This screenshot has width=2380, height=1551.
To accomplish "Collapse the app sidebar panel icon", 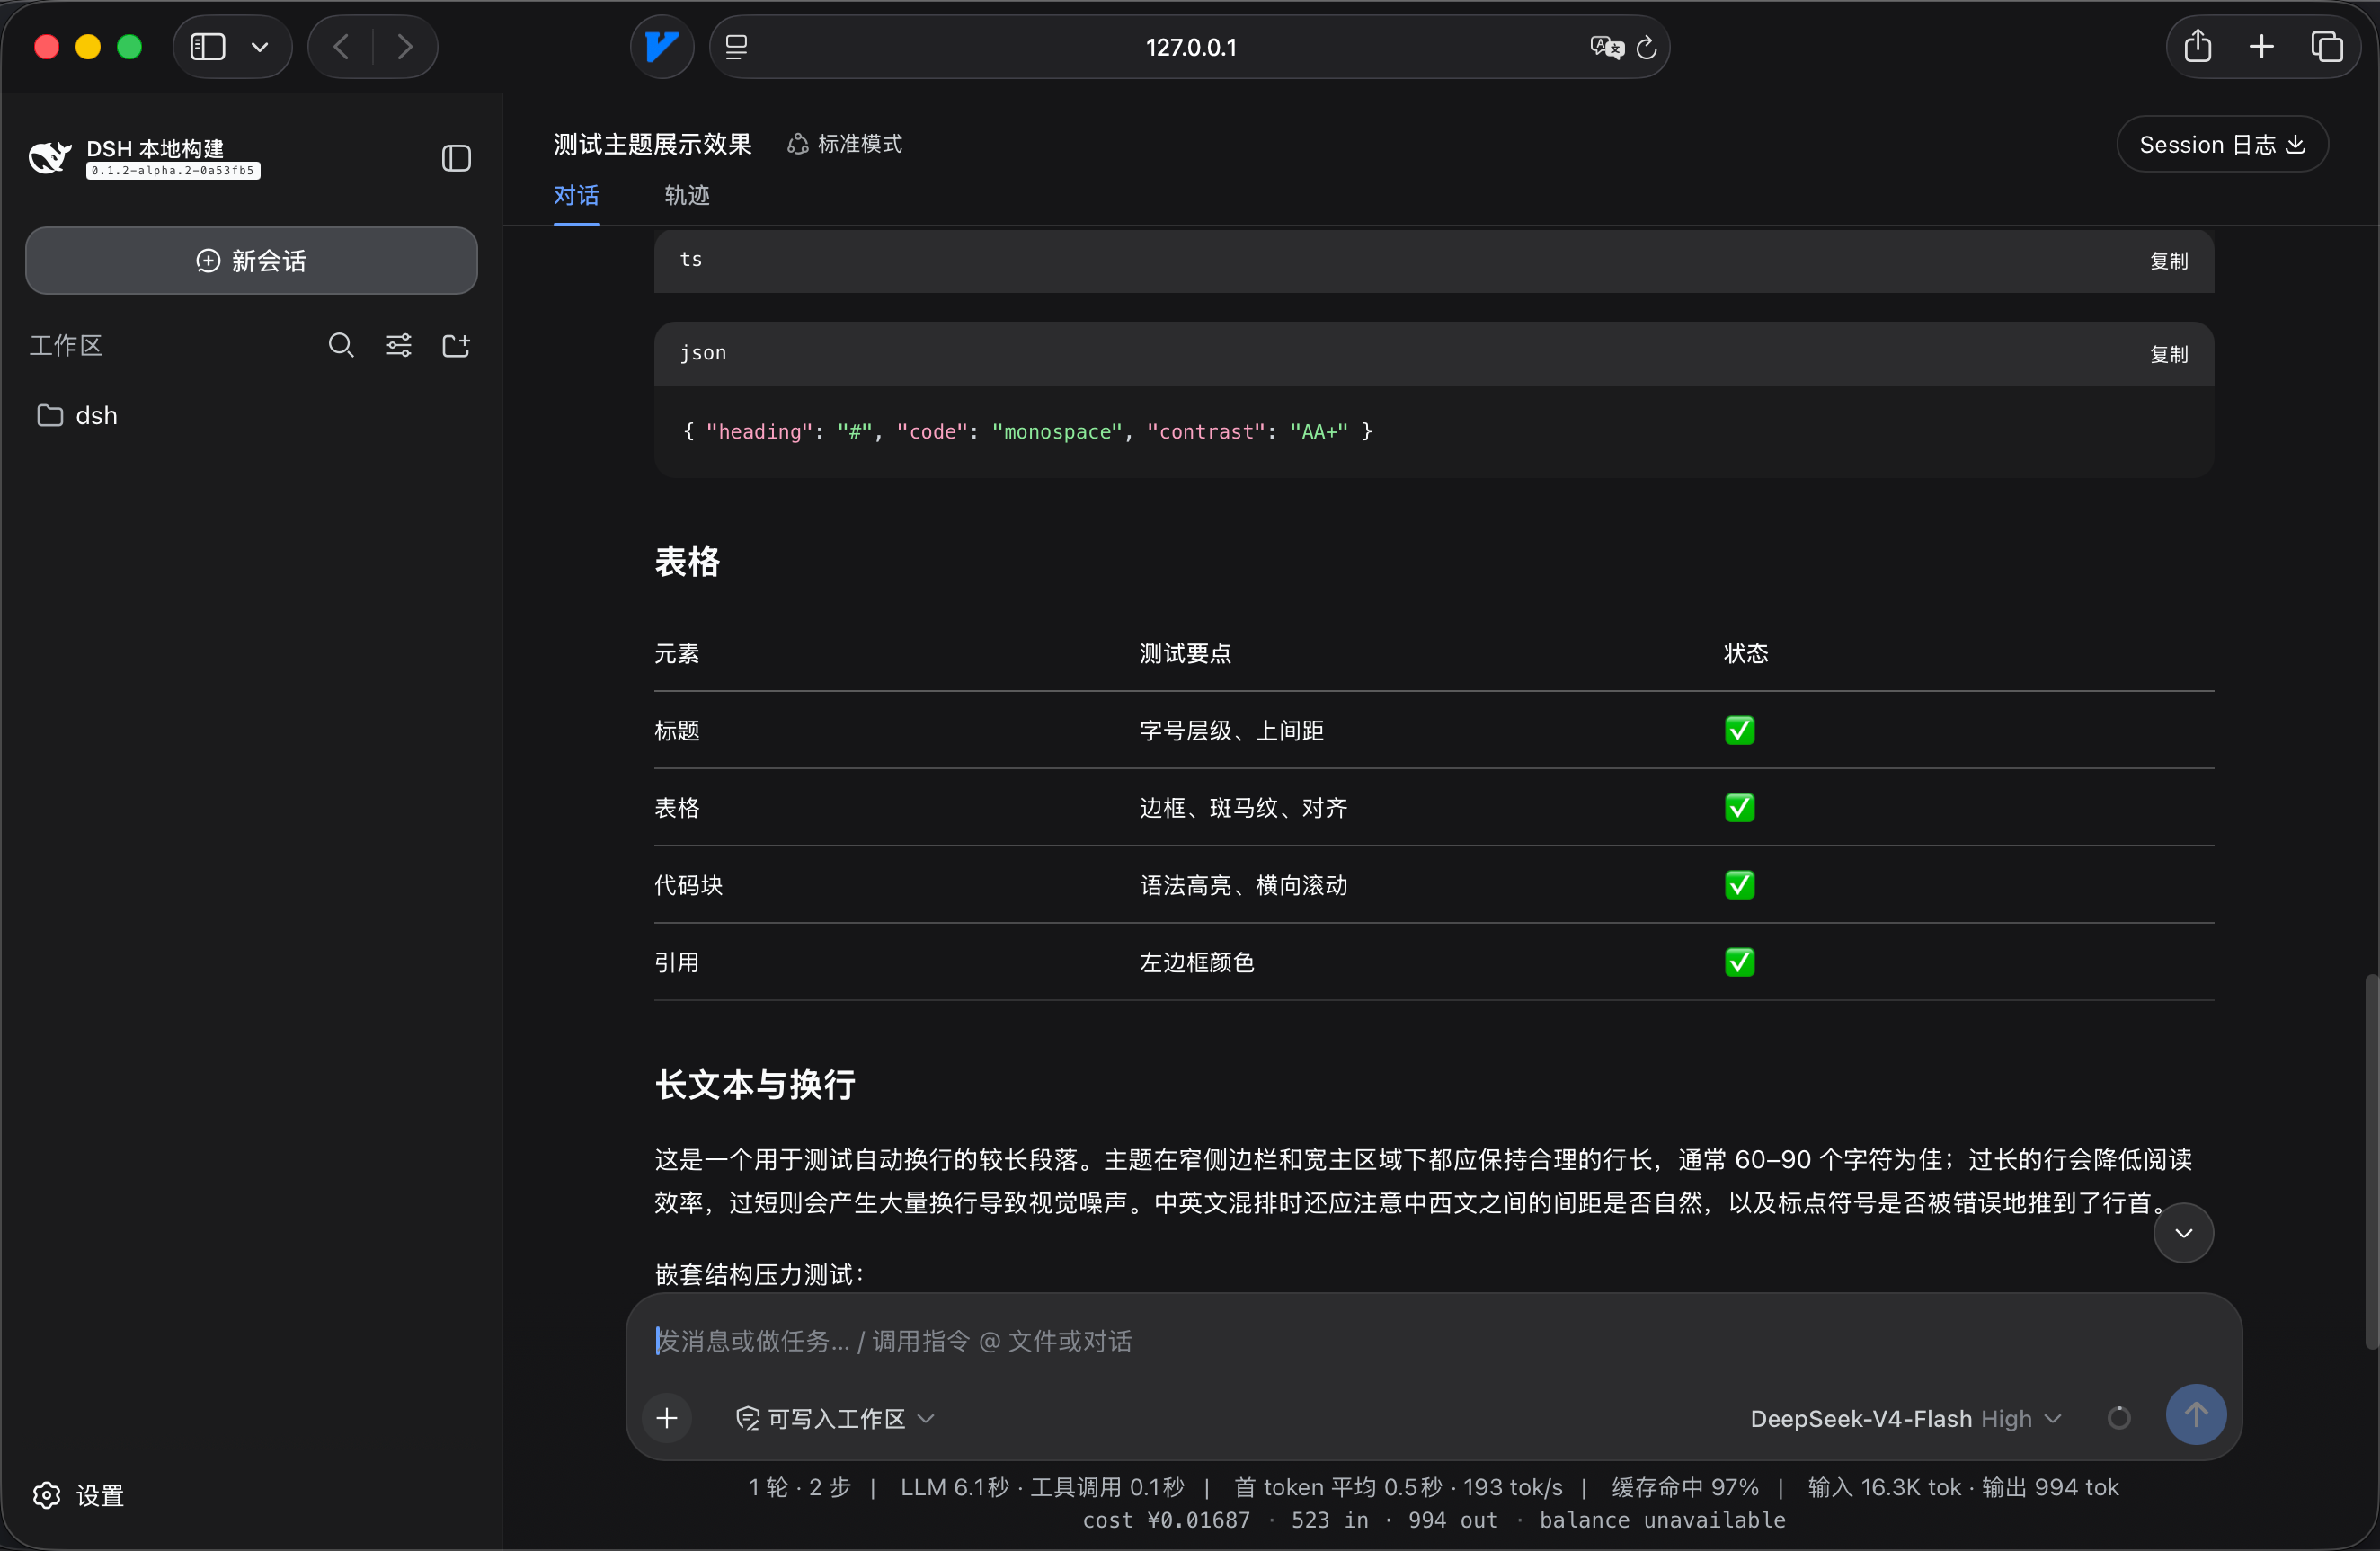I will tap(456, 158).
